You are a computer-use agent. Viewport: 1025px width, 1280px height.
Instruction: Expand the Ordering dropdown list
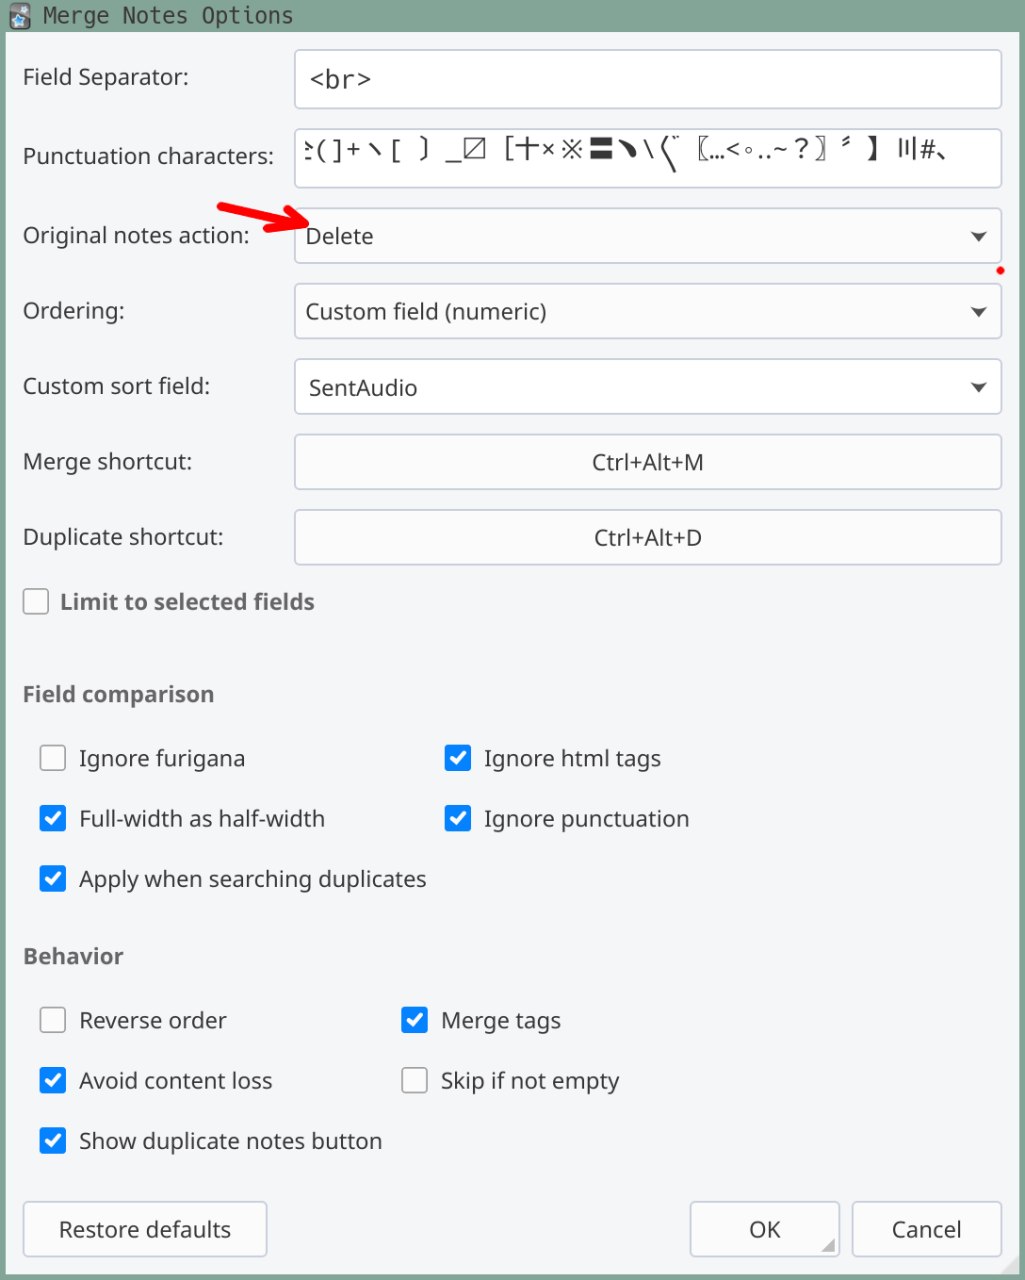648,312
